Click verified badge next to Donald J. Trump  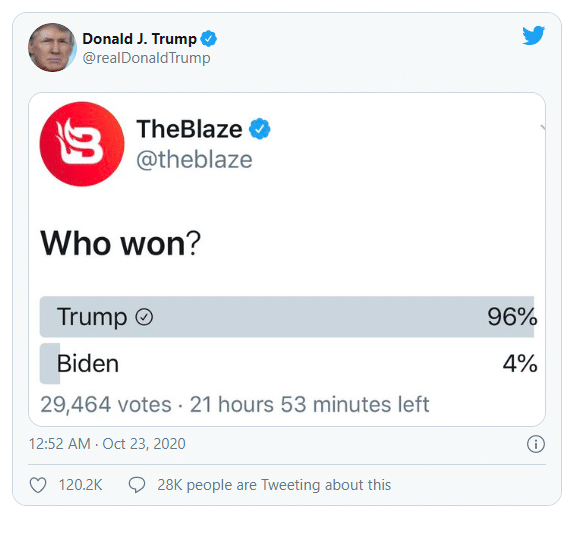tap(209, 39)
